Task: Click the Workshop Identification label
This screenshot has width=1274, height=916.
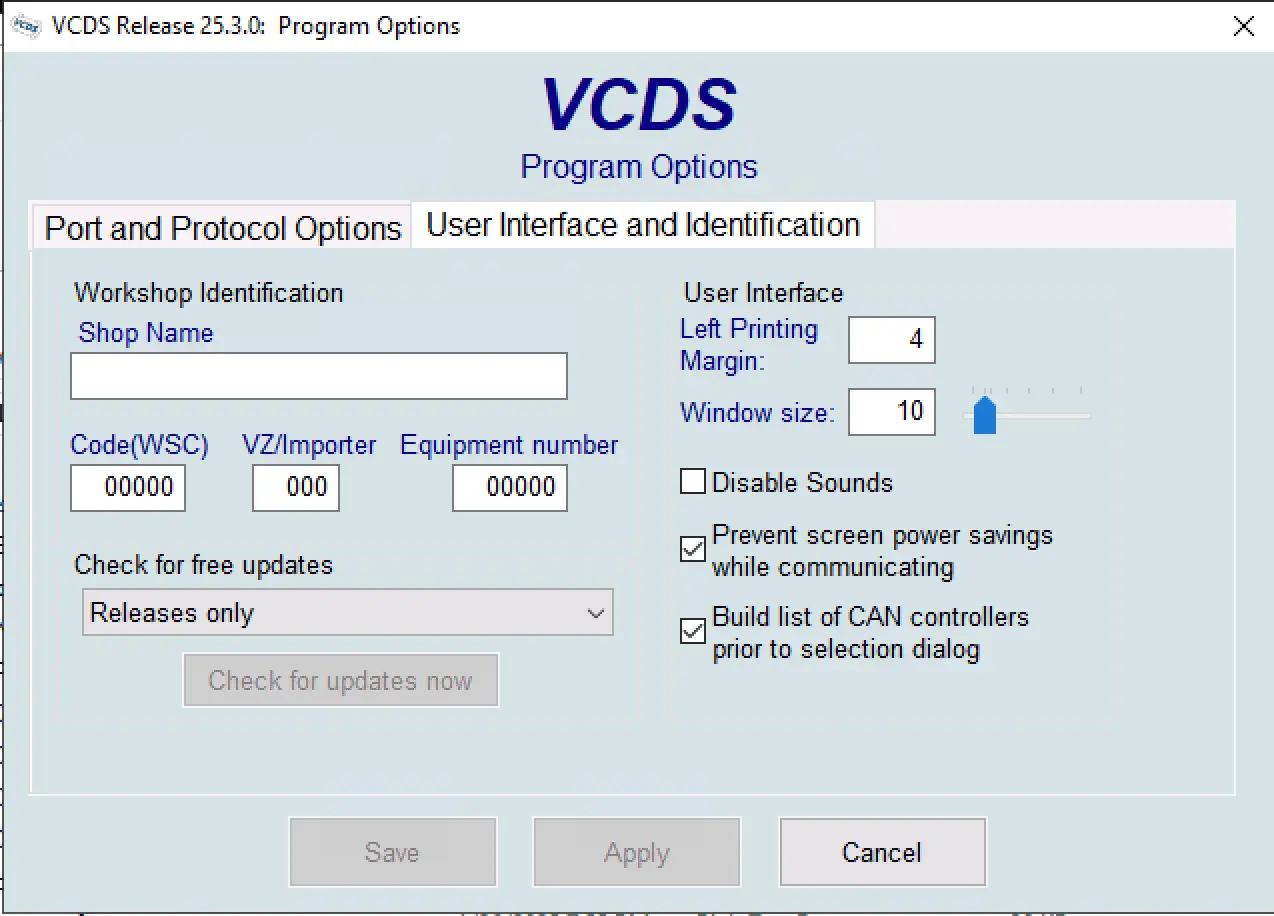Action: (x=209, y=293)
